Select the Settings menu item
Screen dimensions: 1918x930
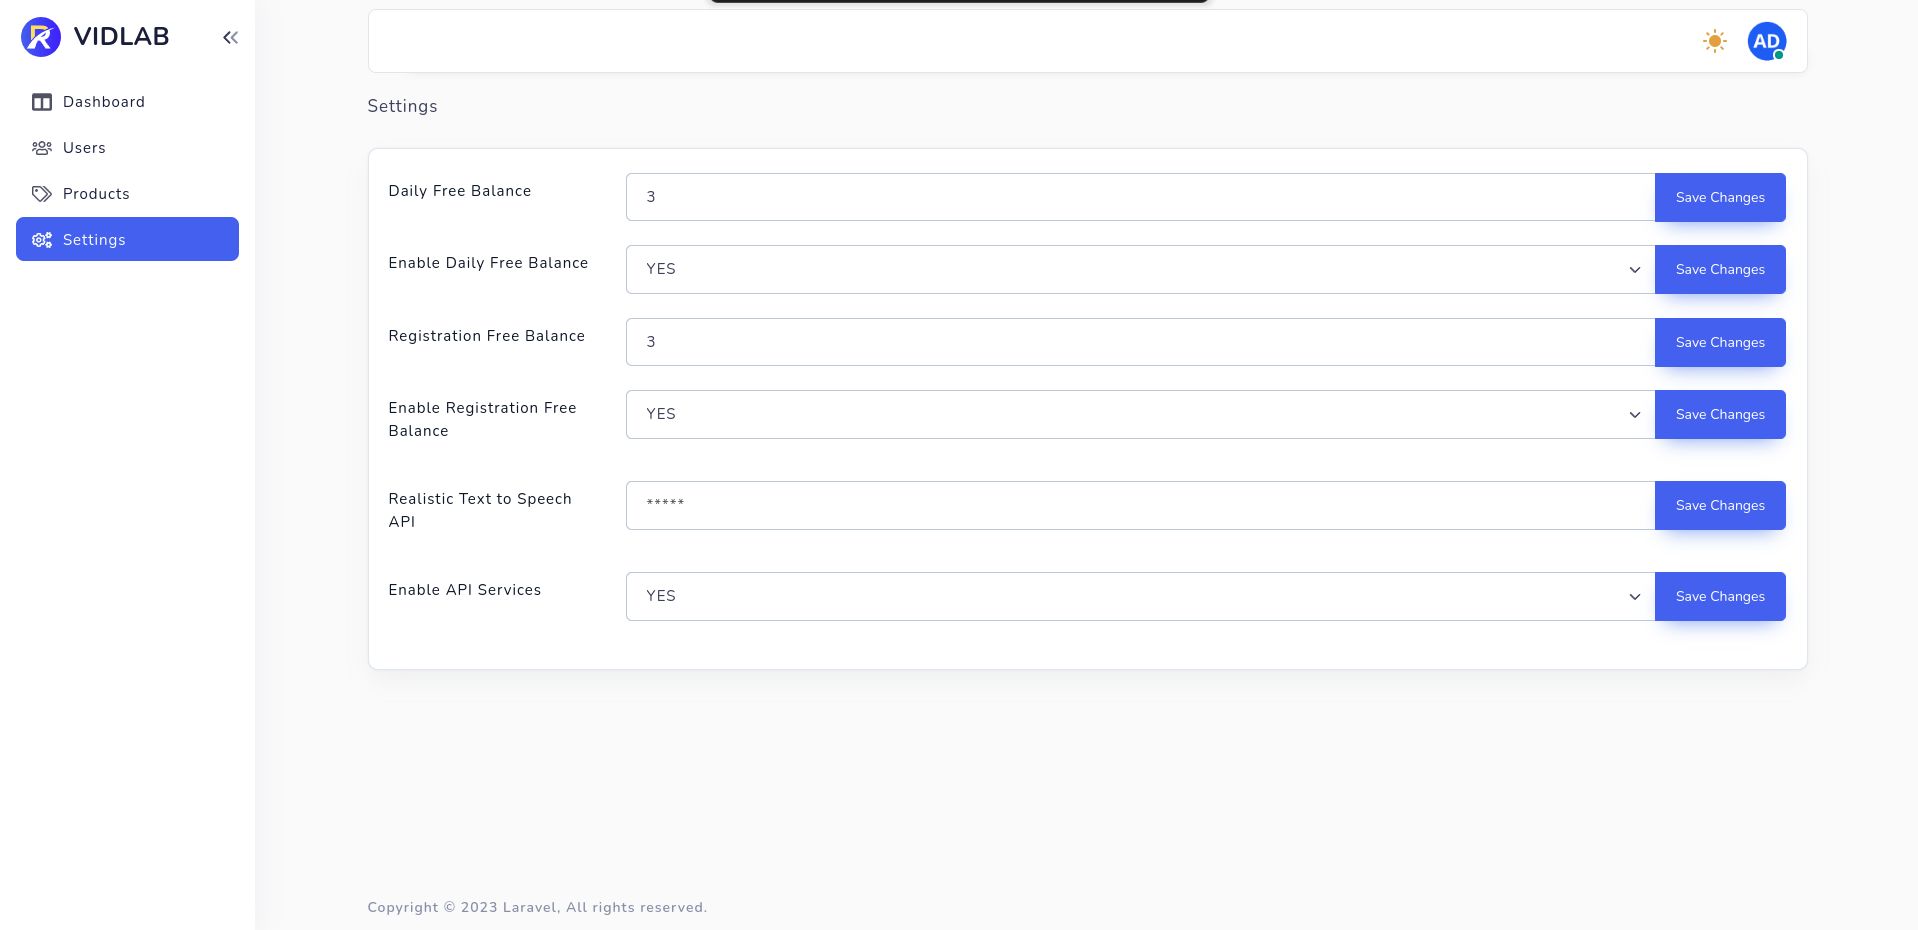(x=127, y=239)
